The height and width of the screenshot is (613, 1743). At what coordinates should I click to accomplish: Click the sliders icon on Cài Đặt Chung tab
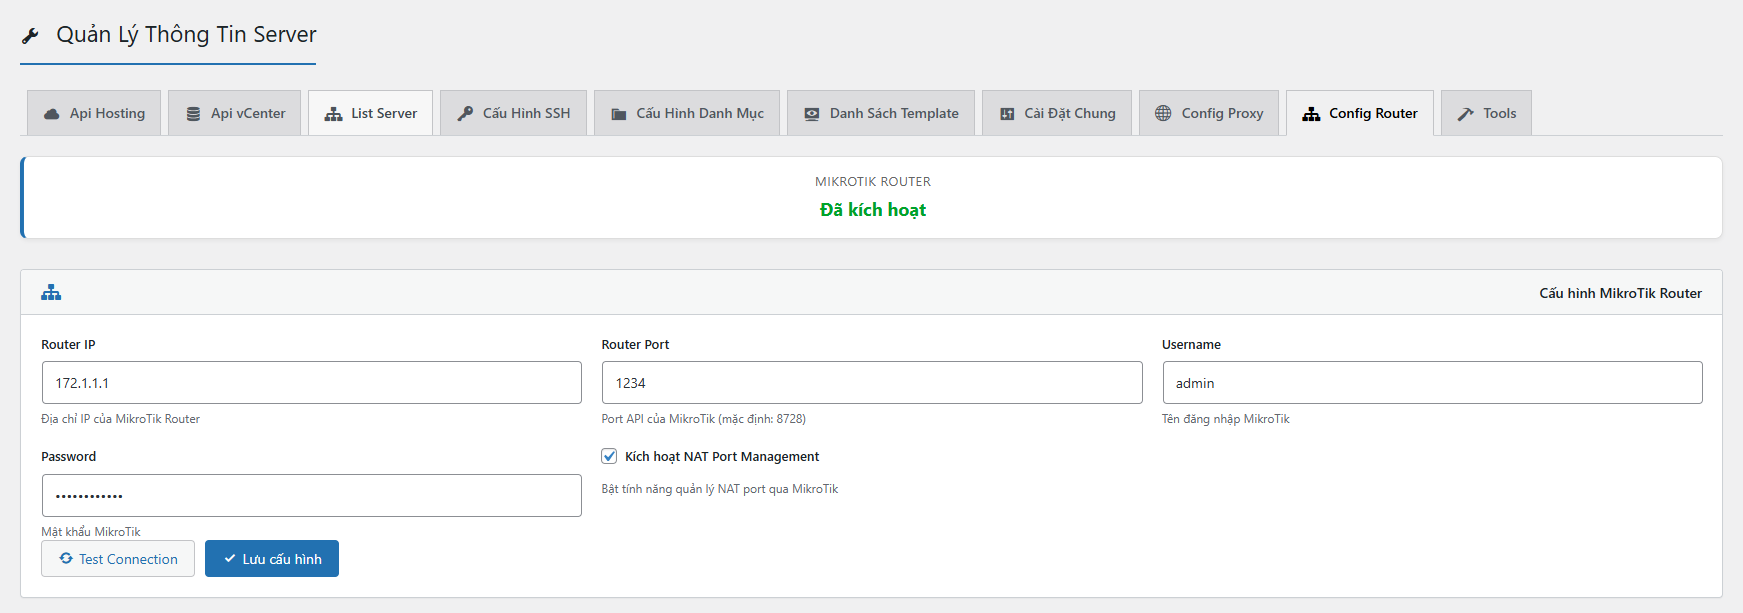click(1007, 114)
